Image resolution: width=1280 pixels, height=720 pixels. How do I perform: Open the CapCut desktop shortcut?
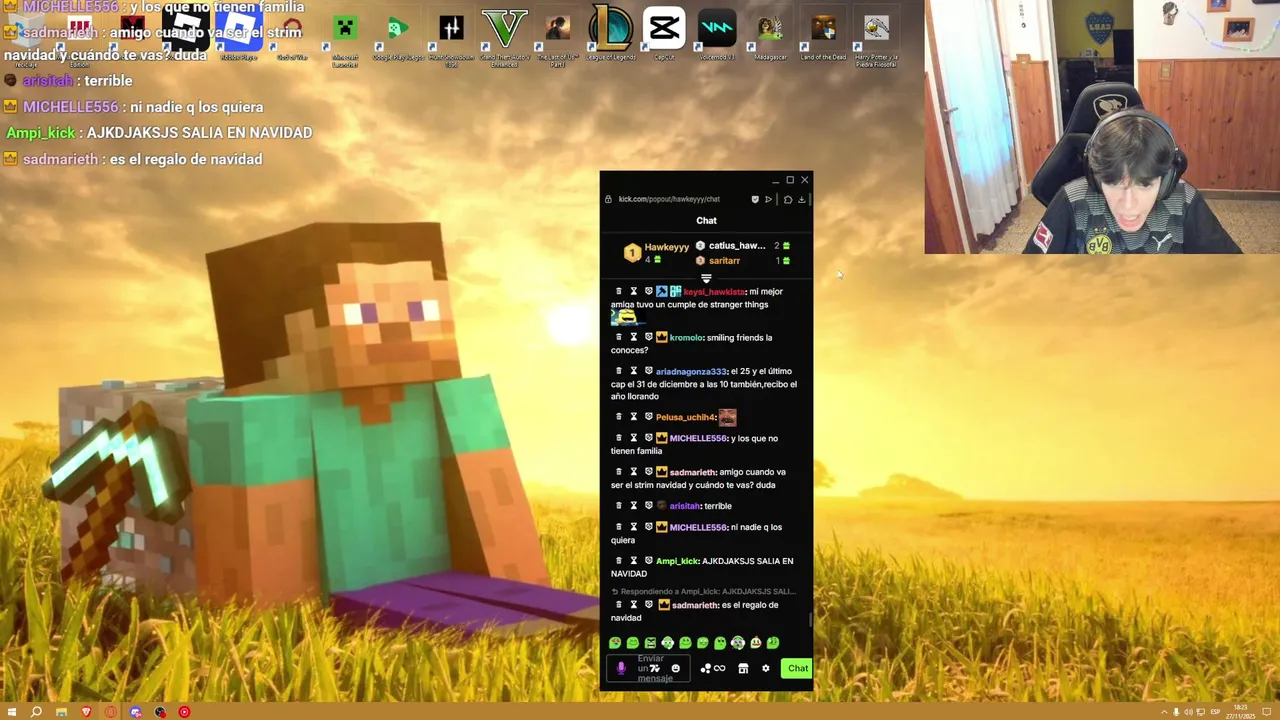click(x=663, y=33)
